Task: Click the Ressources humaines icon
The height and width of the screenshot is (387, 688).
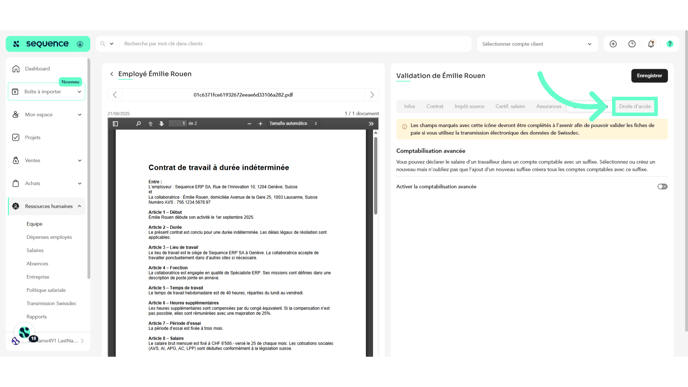Action: (x=16, y=206)
